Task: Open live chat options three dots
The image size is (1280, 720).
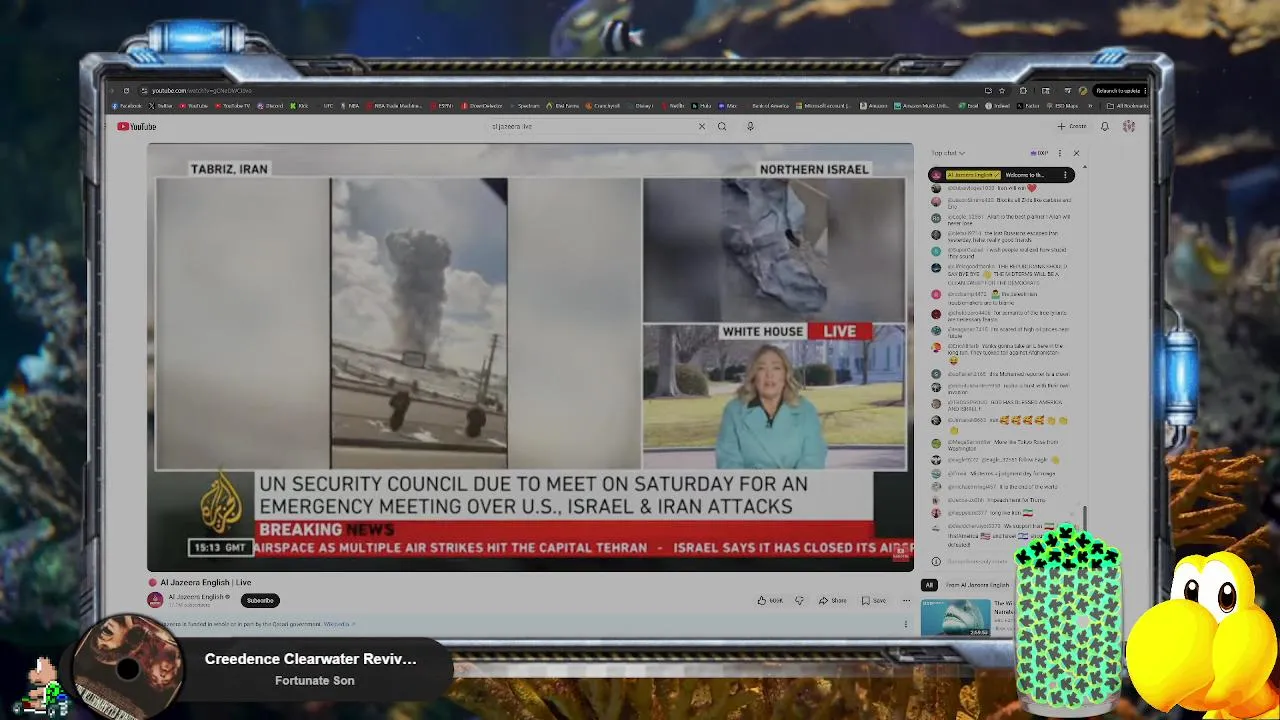Action: (x=1059, y=153)
